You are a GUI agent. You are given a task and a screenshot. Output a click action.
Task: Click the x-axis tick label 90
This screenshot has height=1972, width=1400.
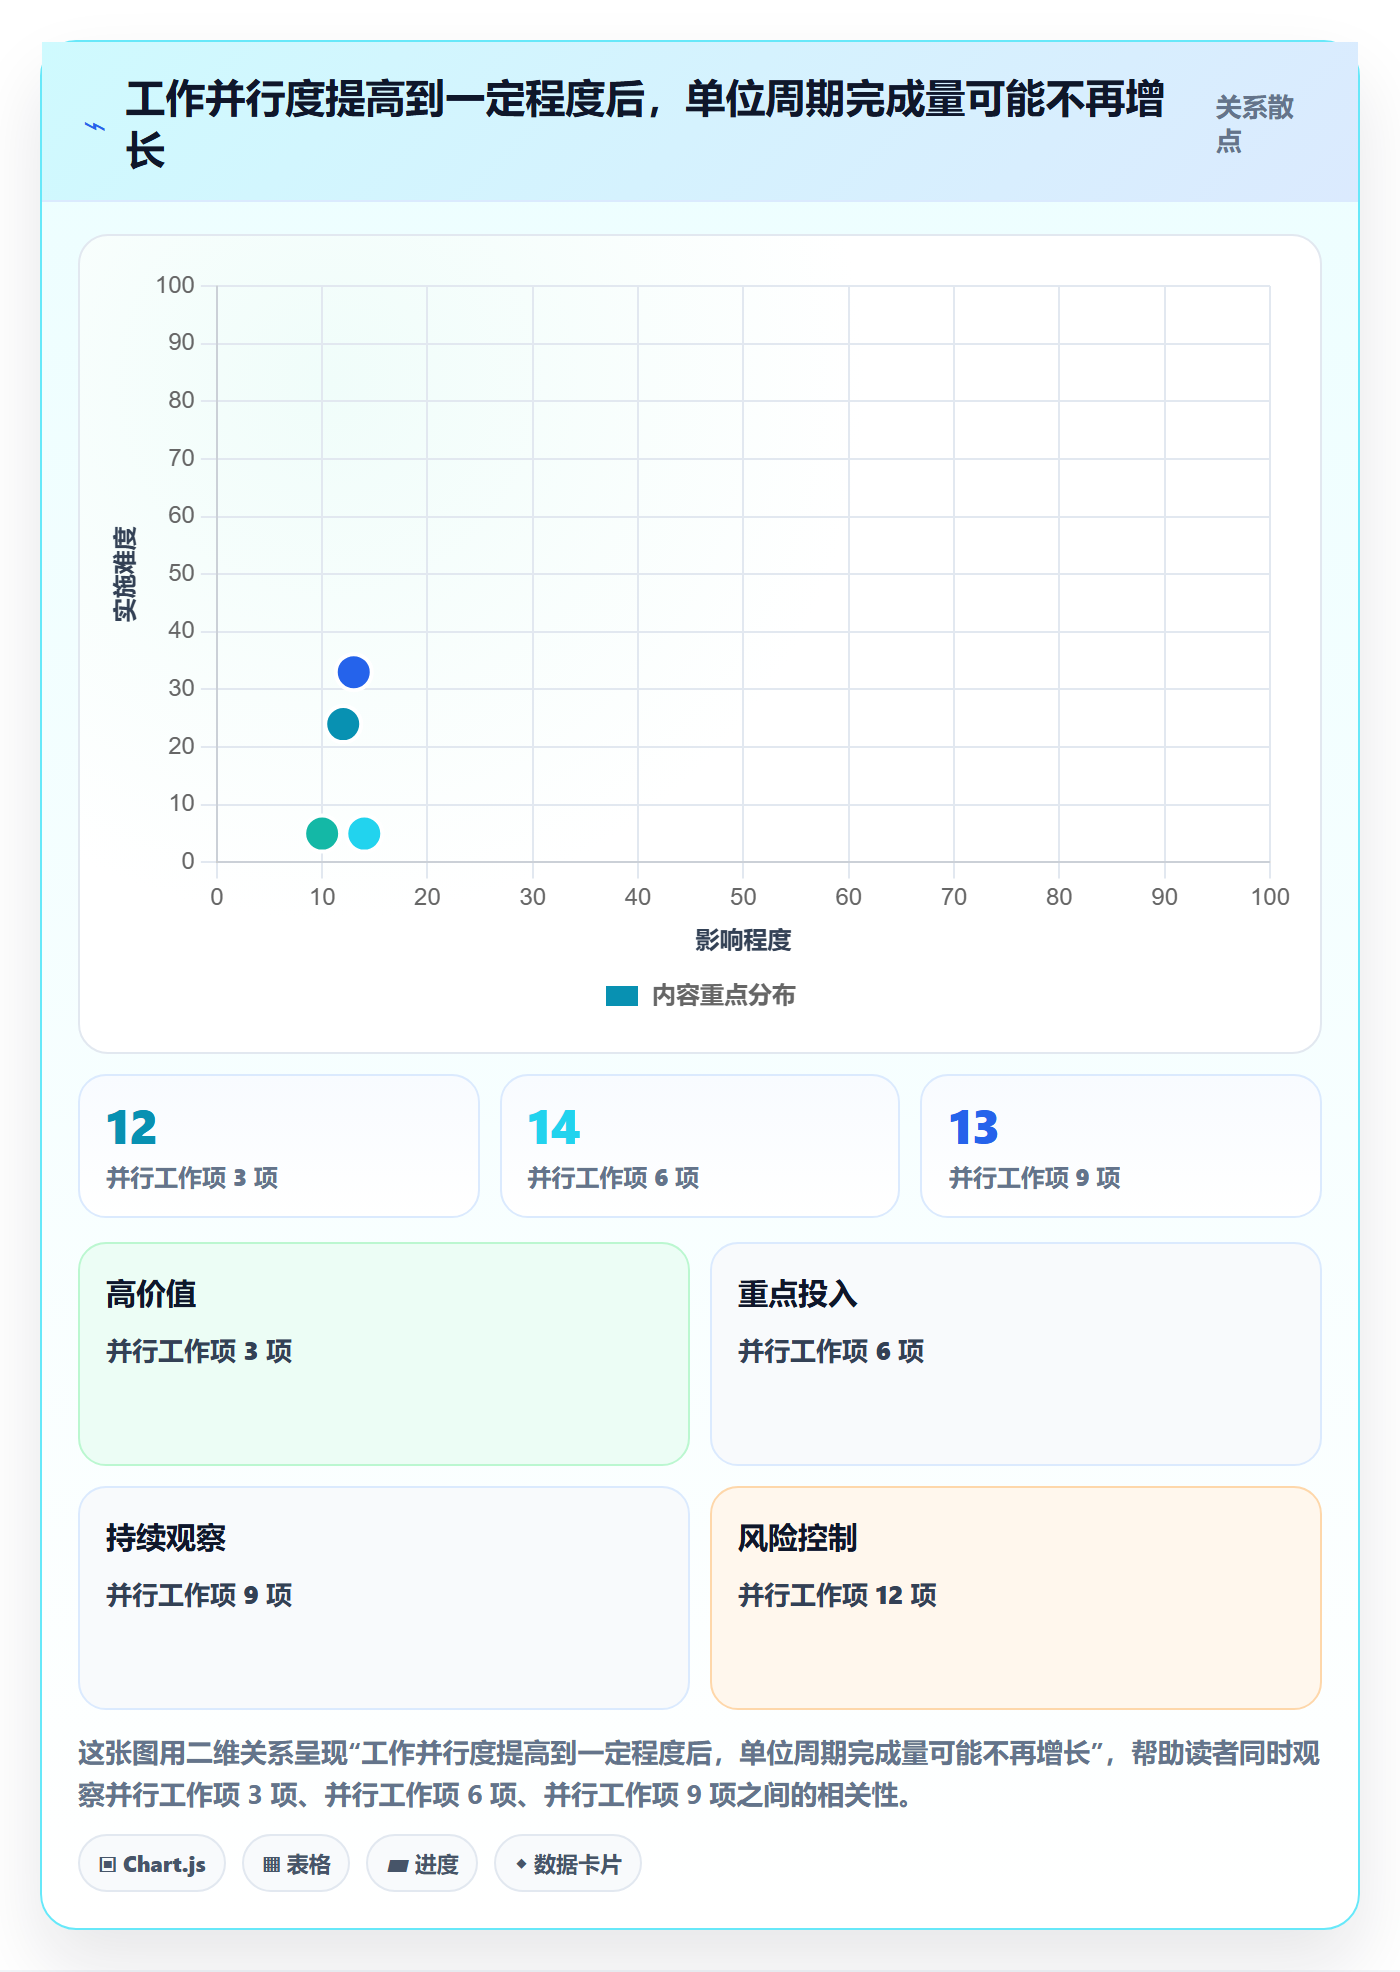tap(1164, 897)
